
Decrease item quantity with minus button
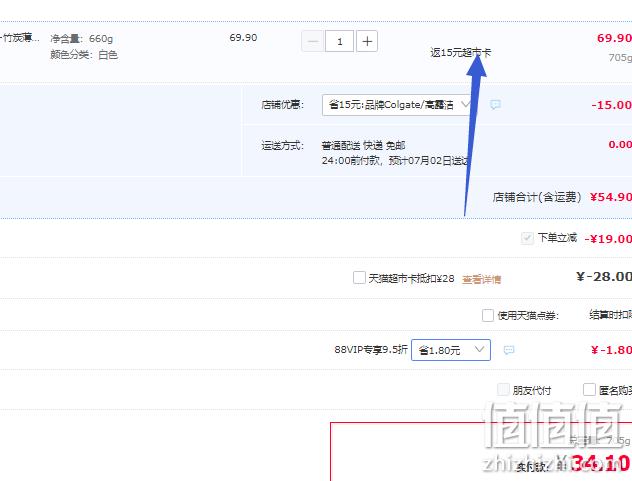(x=313, y=41)
